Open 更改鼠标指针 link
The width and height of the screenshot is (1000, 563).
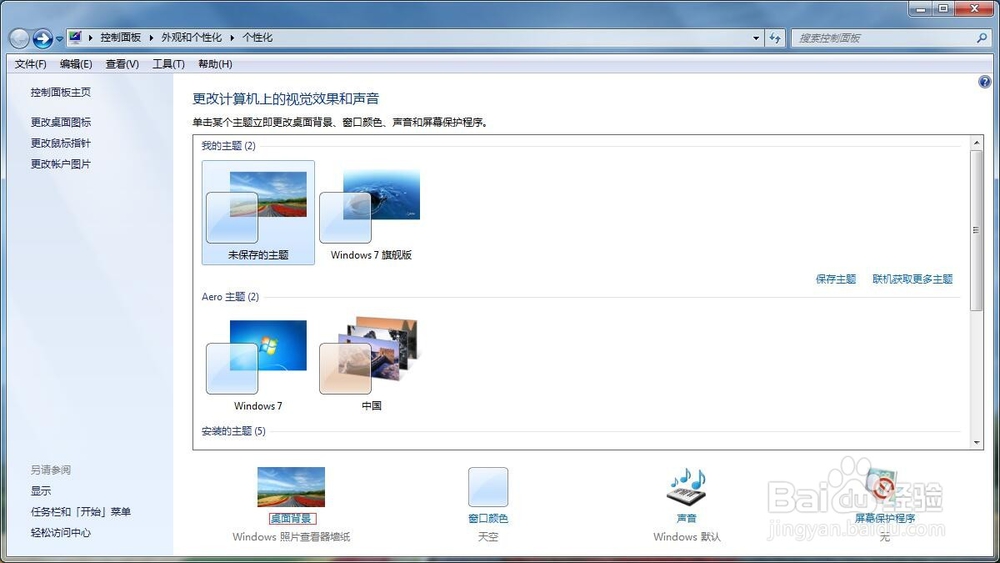(61, 143)
